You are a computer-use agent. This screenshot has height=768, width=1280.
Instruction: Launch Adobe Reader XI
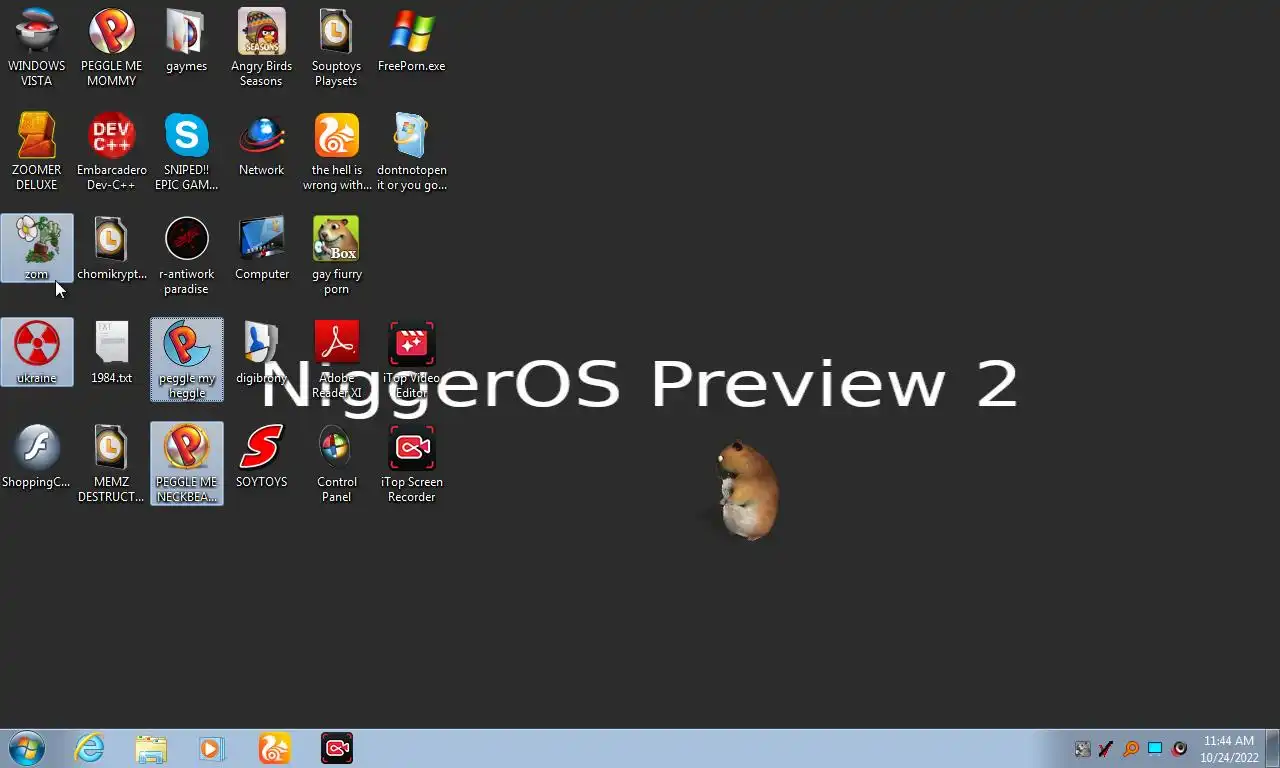(336, 359)
